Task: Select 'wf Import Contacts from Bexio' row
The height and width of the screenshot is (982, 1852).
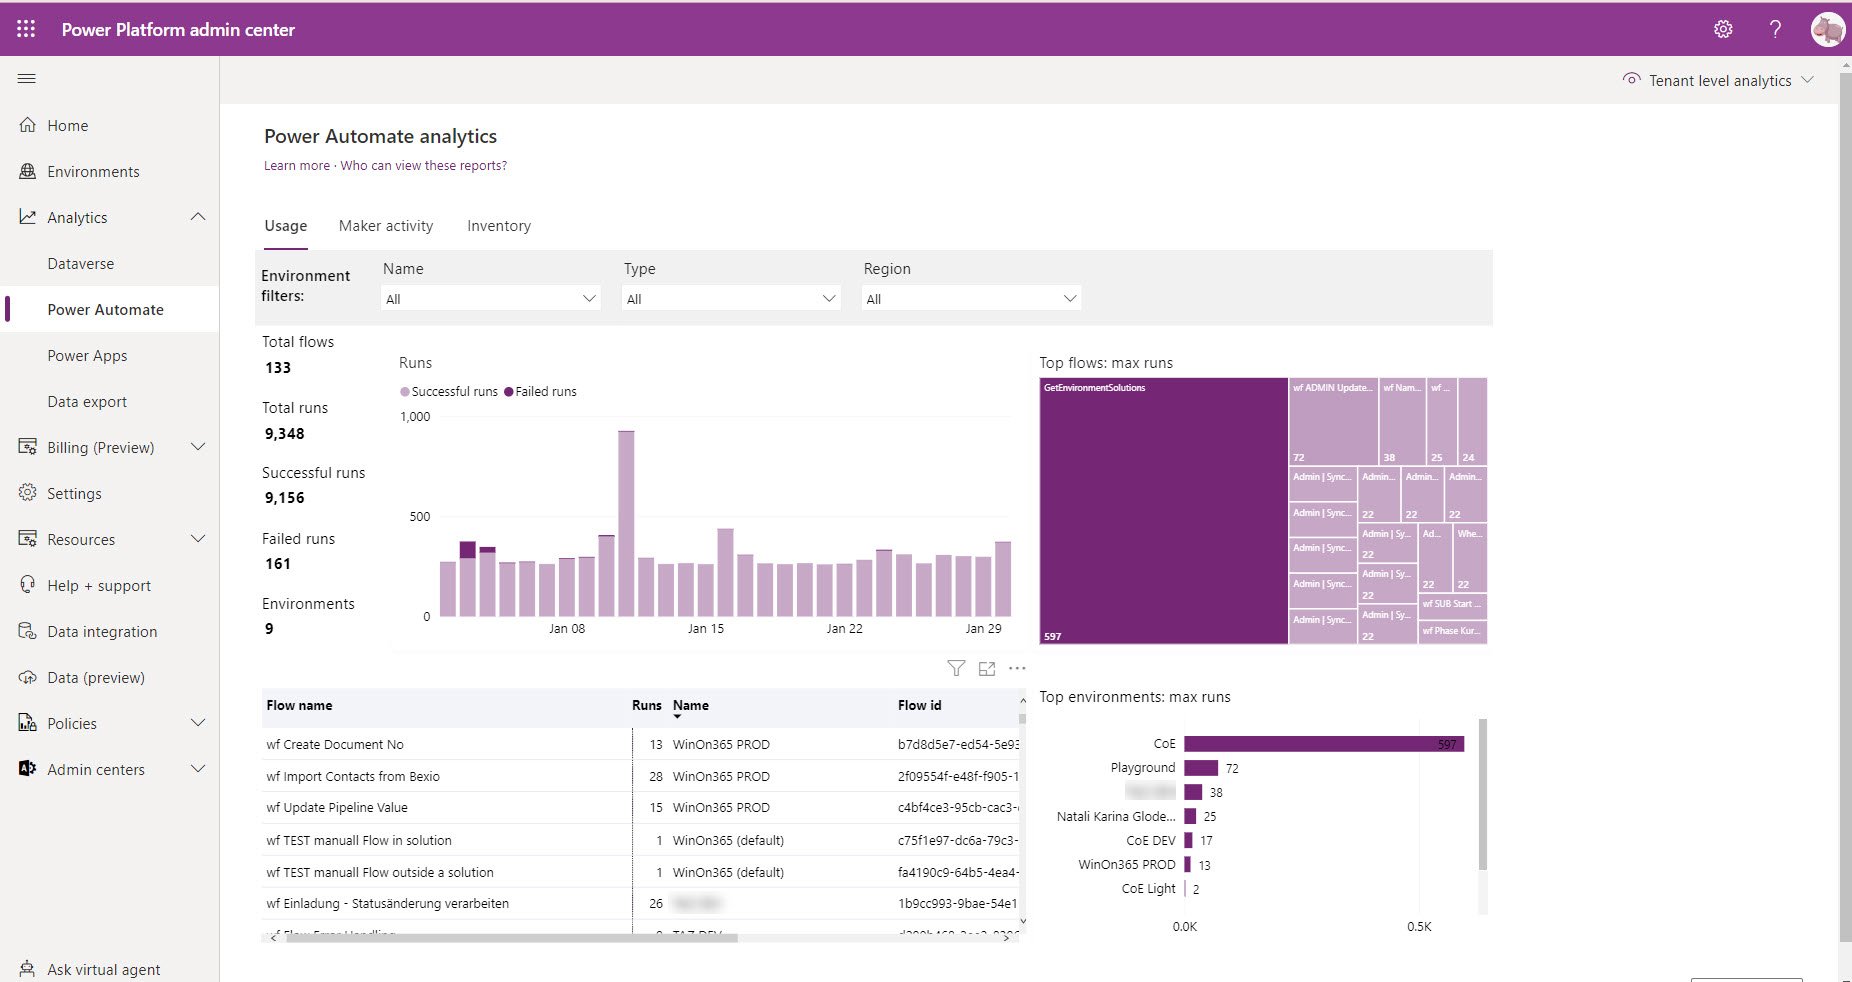Action: [x=642, y=776]
